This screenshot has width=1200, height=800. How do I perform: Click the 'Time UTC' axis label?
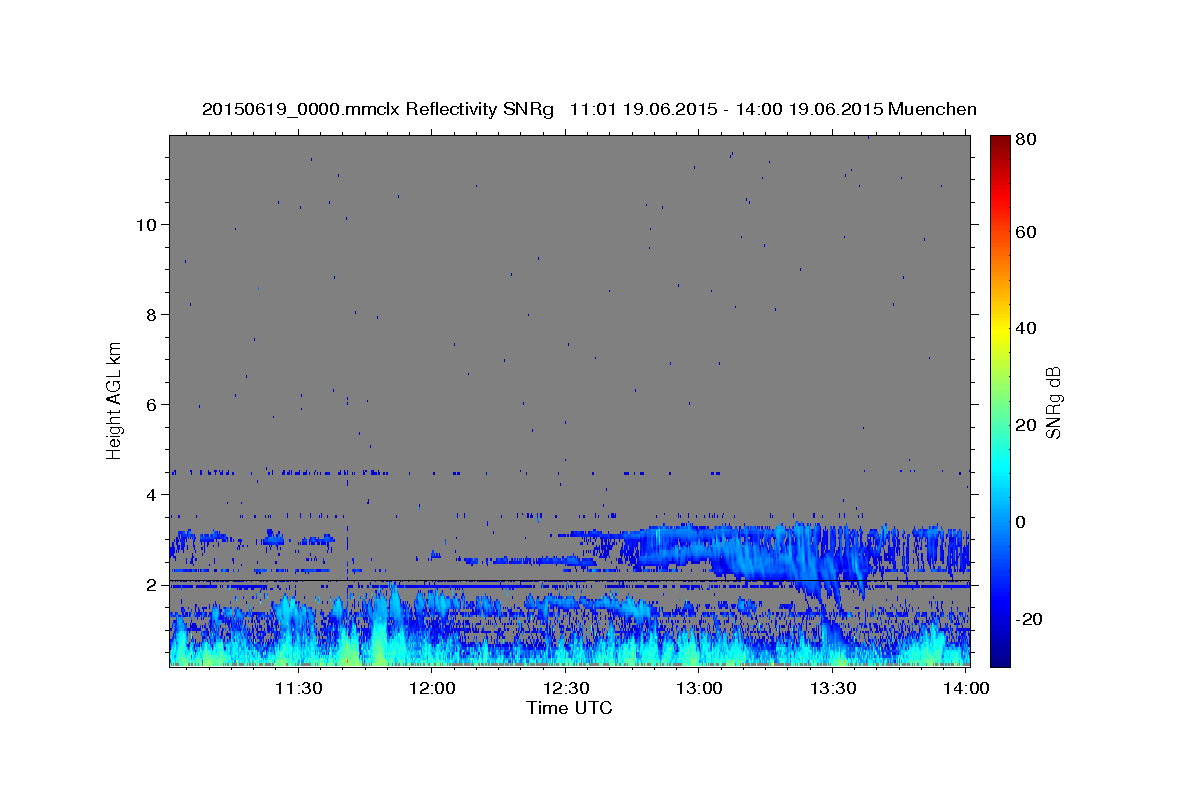coord(569,708)
